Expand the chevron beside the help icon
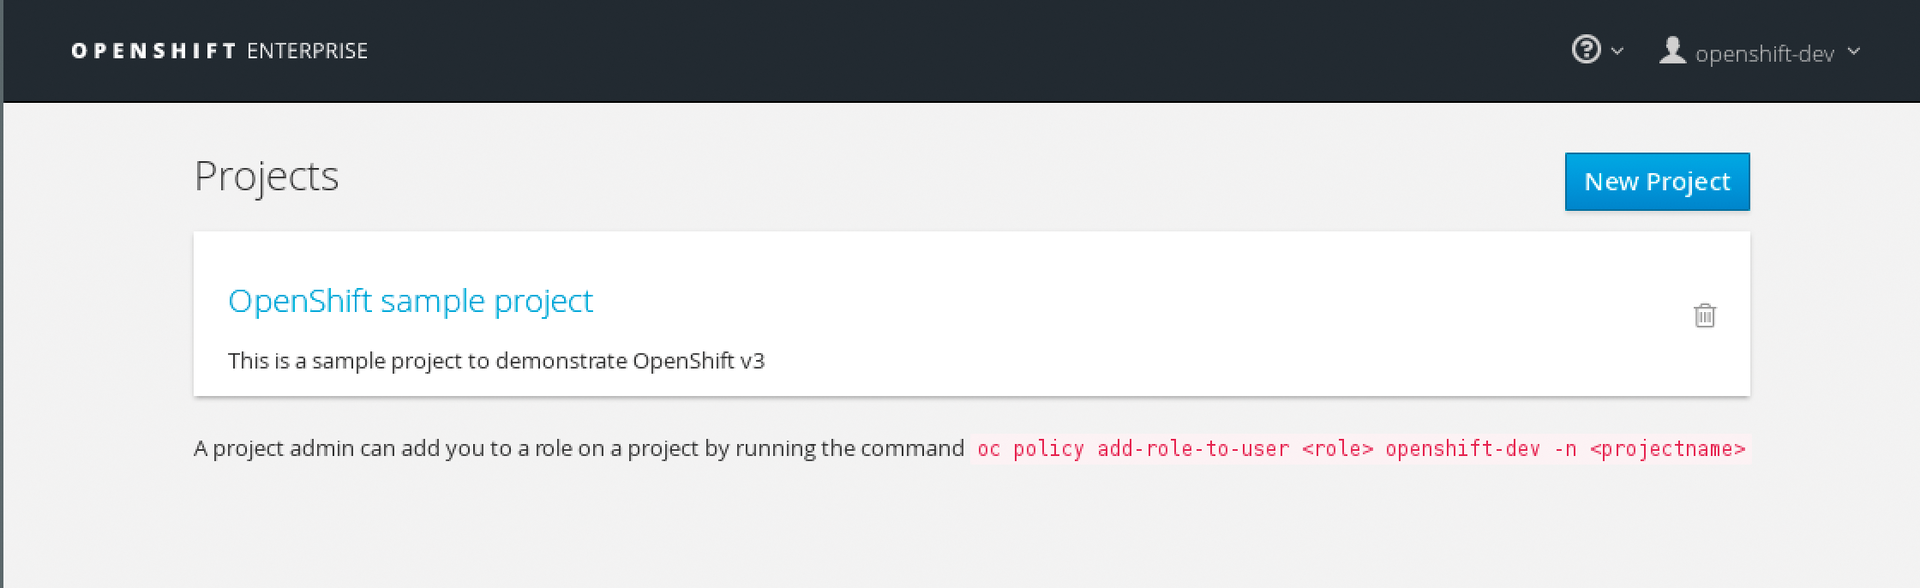 [1617, 51]
